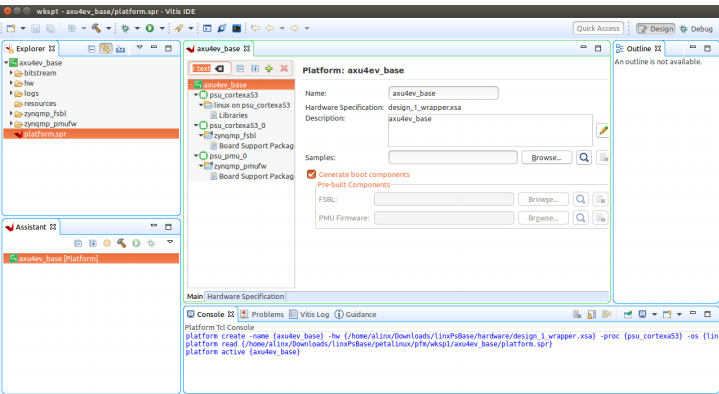Select platform.spr file in Explorer
This screenshot has height=394, width=719.
click(91, 134)
